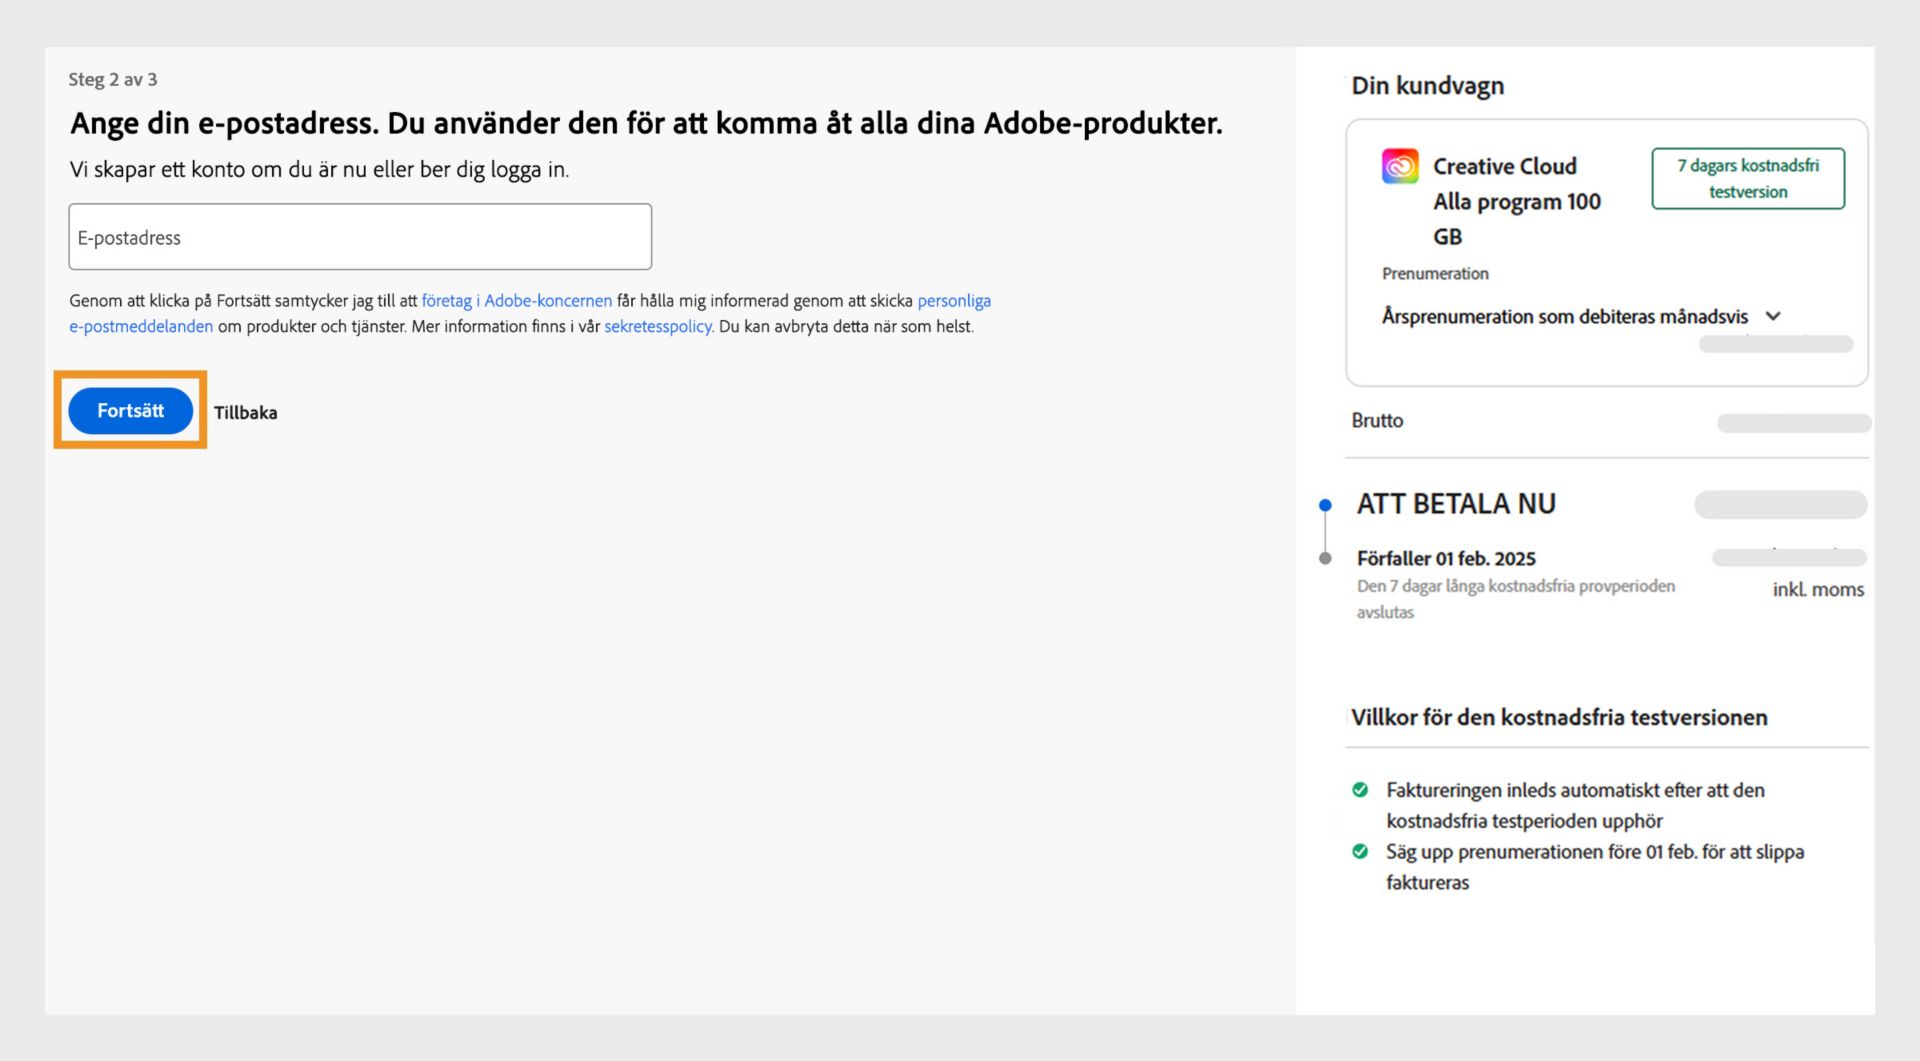This screenshot has width=1920, height=1061.
Task: Click the green checkmark beside Säg upp prenumerationen
Action: [x=1360, y=852]
